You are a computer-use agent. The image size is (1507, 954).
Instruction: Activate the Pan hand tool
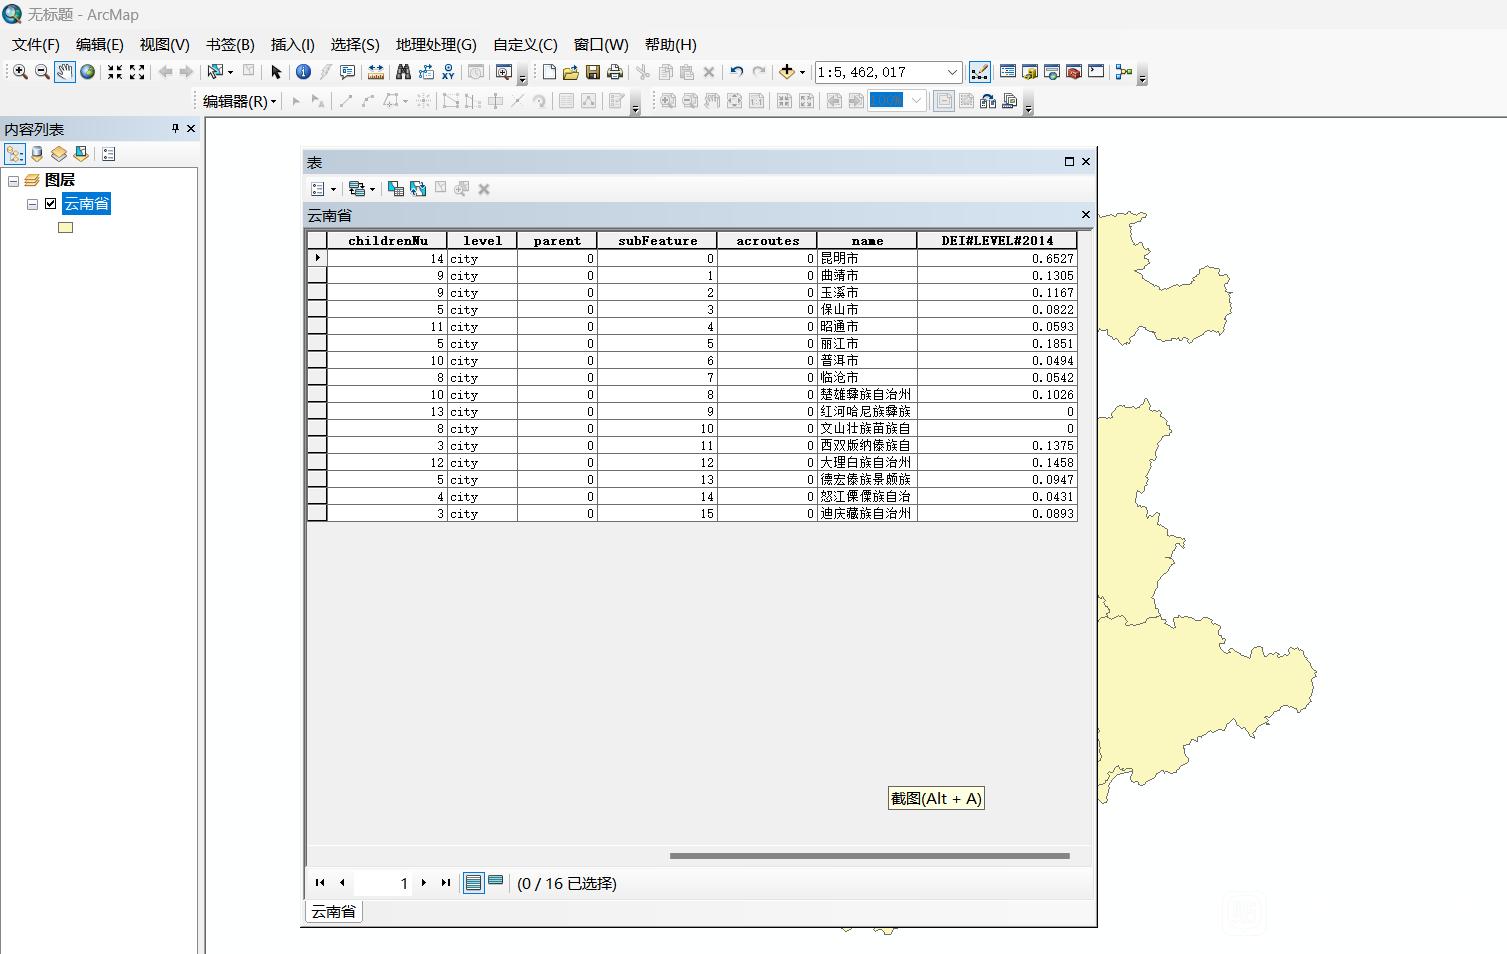pyautogui.click(x=65, y=72)
